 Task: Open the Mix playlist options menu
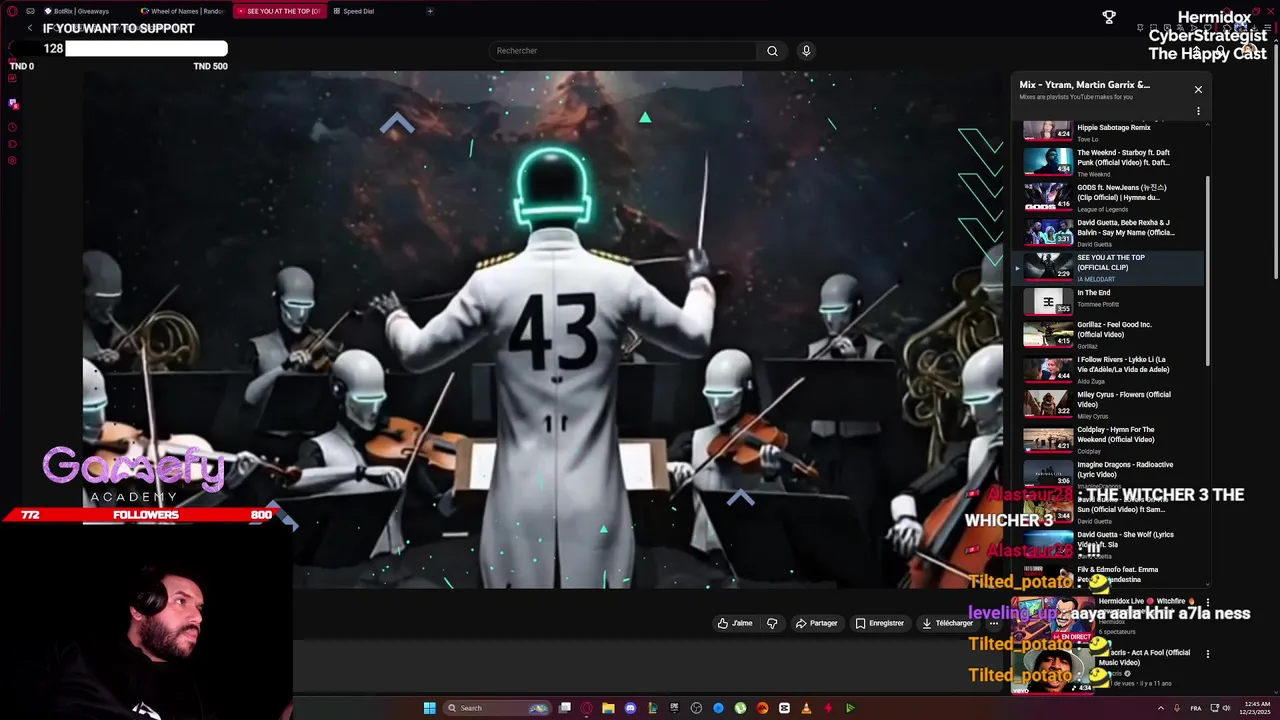coord(1198,111)
